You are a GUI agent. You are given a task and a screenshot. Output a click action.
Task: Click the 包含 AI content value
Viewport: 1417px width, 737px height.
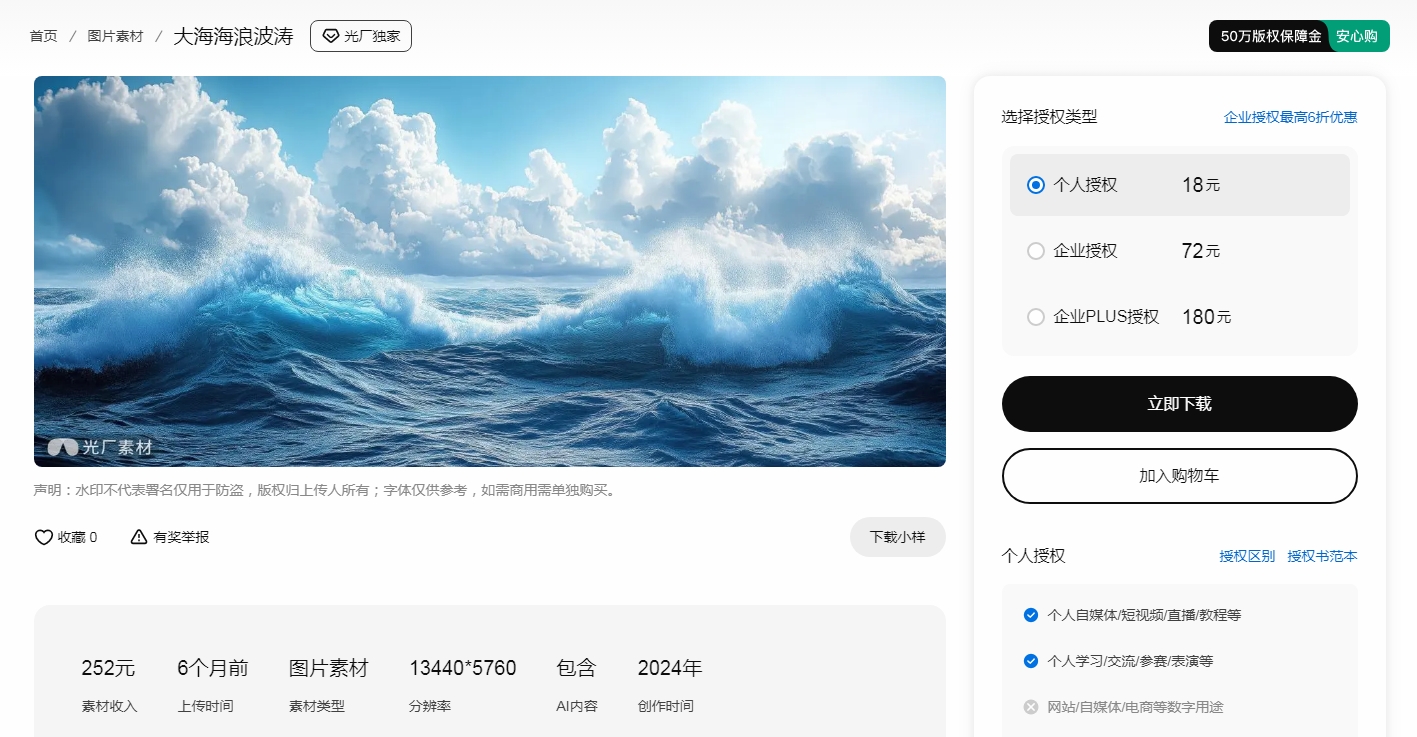click(576, 668)
